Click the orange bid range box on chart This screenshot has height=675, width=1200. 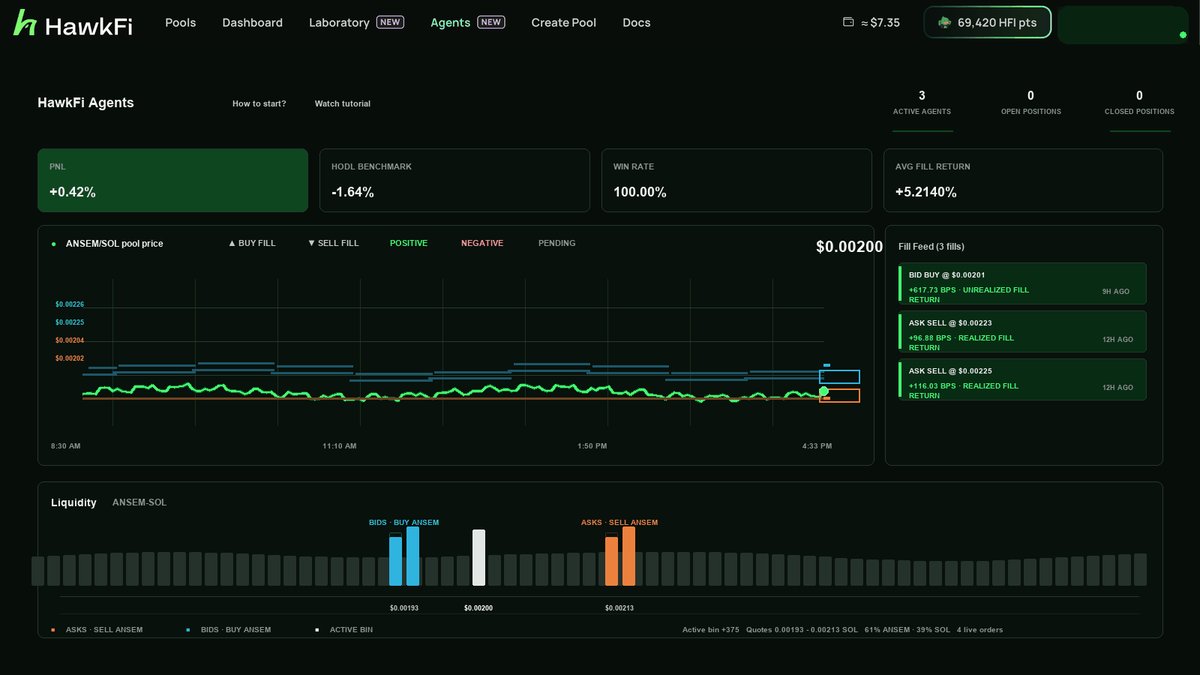click(839, 396)
